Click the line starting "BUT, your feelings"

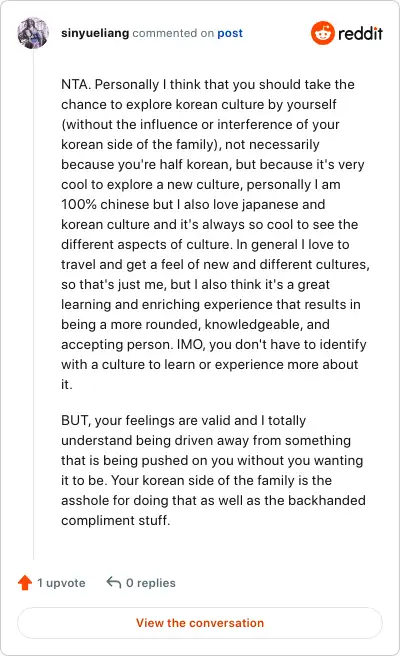point(183,420)
